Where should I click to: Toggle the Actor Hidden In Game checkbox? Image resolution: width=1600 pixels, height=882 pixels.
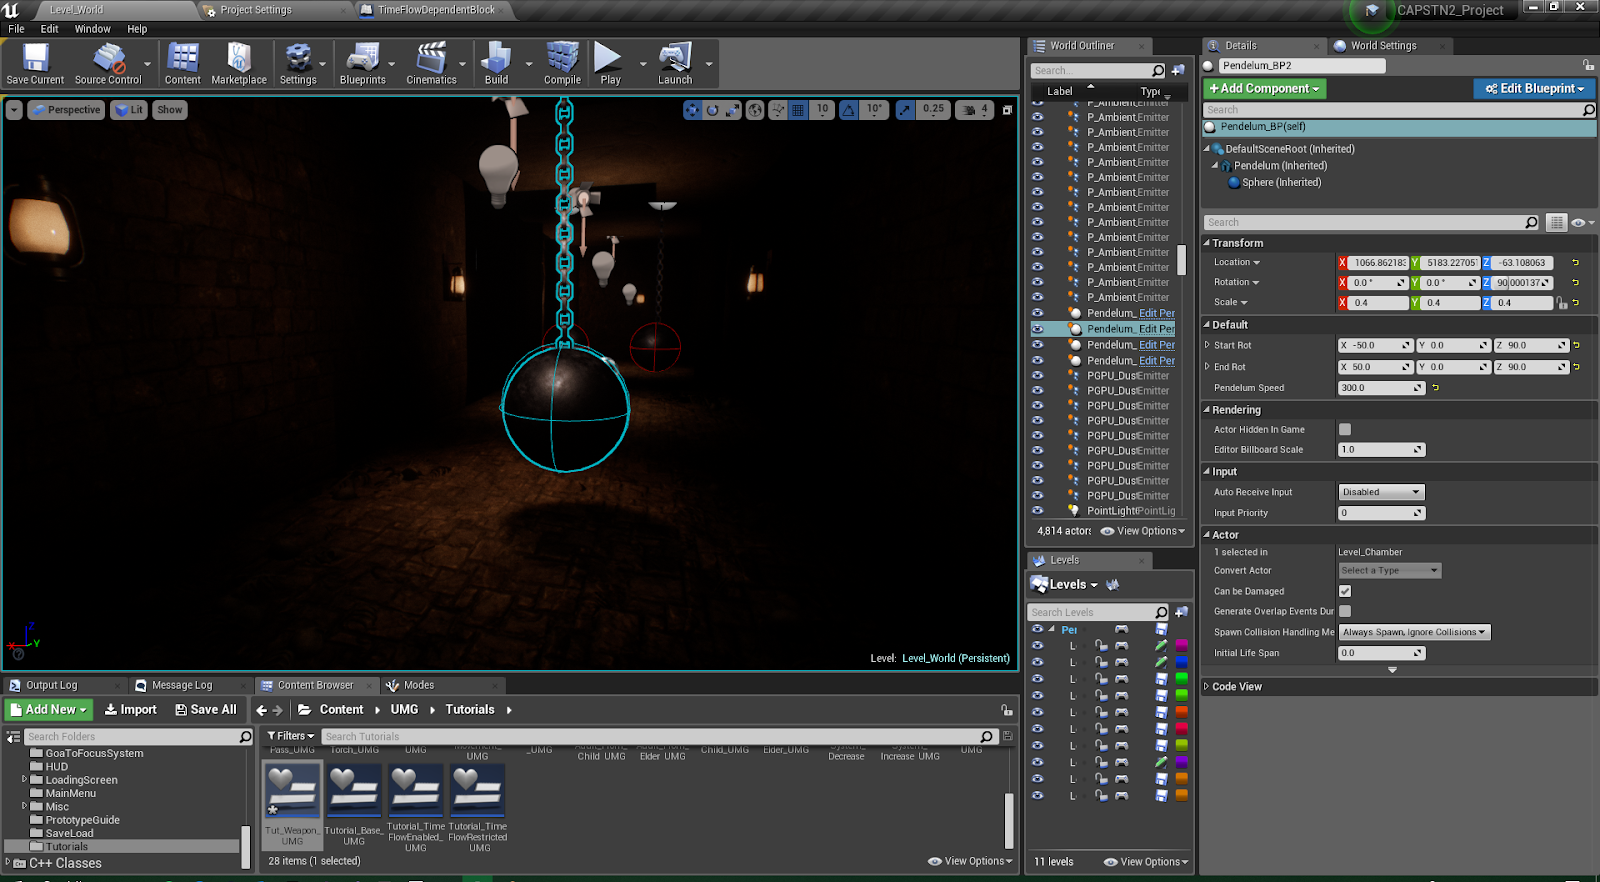click(1345, 429)
